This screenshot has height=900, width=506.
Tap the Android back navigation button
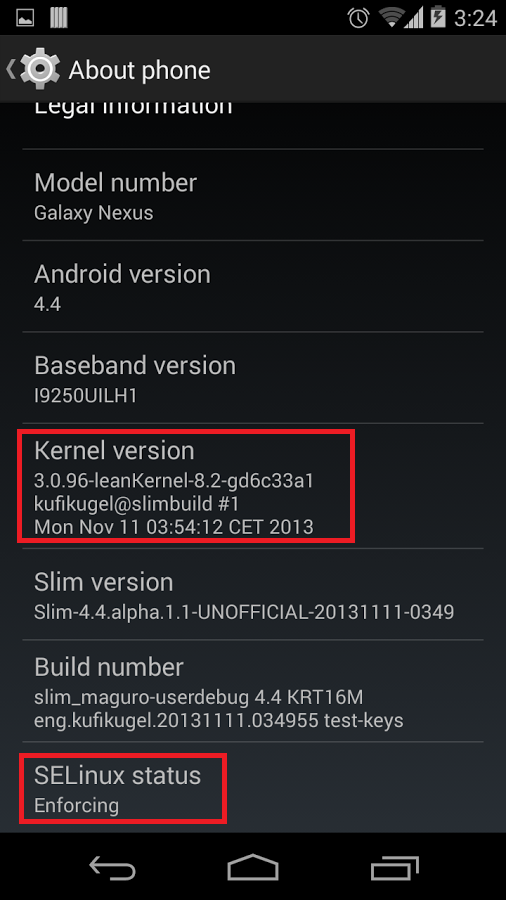[112, 866]
